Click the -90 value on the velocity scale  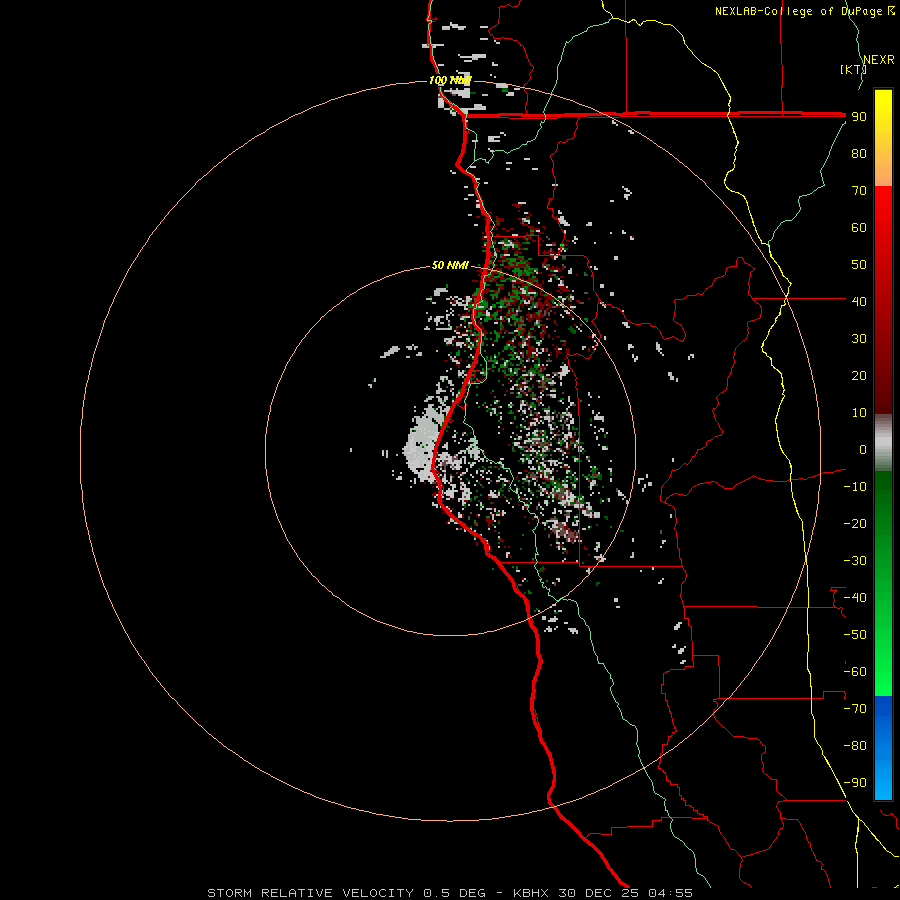point(855,783)
